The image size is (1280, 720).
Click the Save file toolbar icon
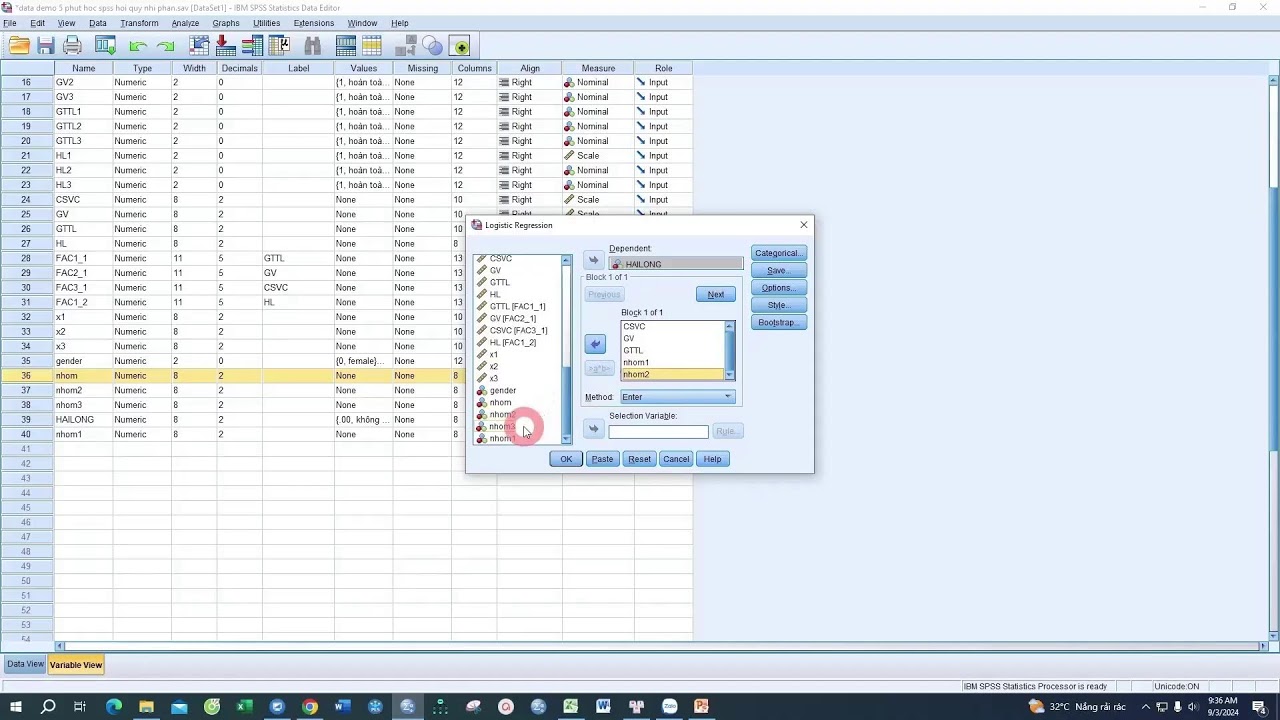(46, 46)
